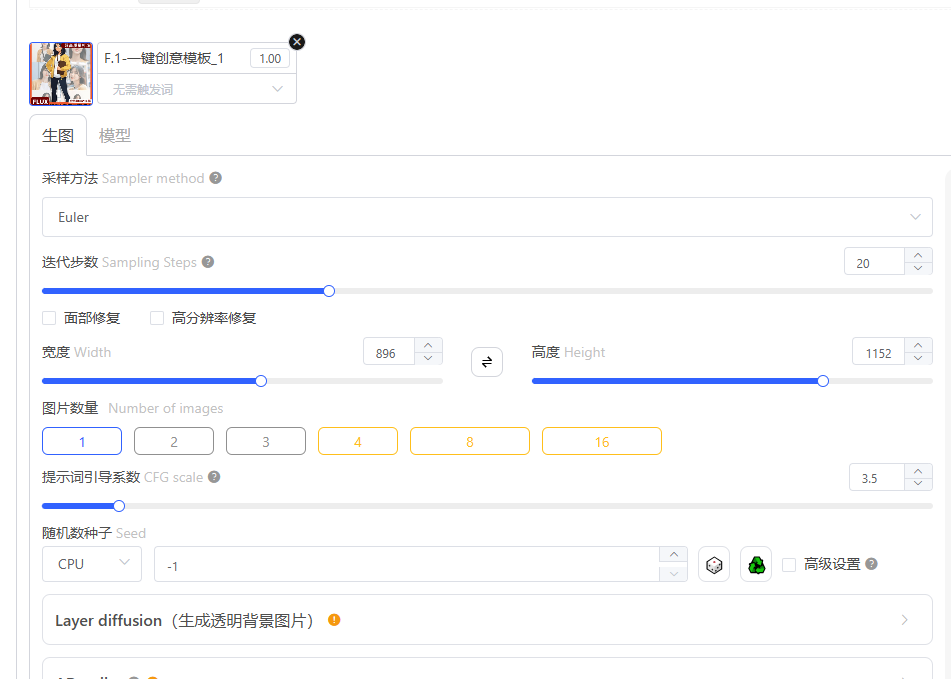Switch to the 模型 tab

(114, 134)
